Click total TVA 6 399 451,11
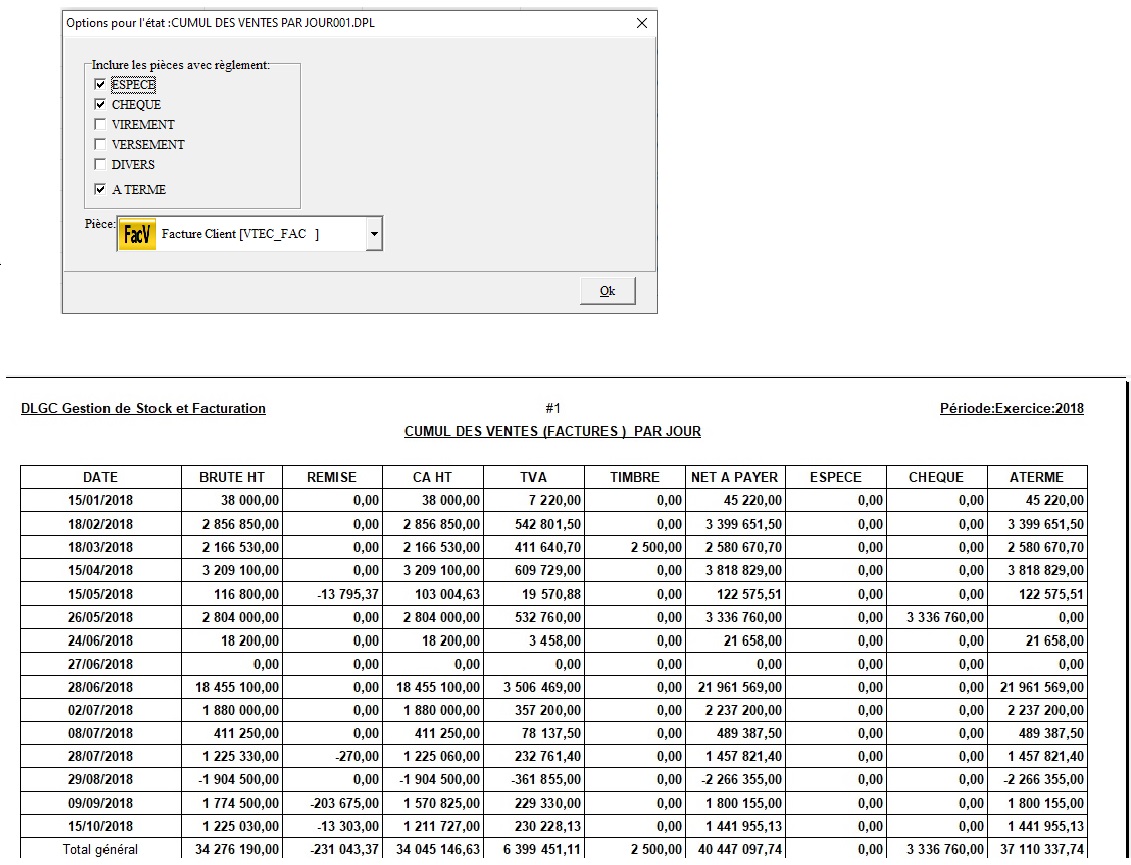Image resolution: width=1131 pixels, height=865 pixels. 542,849
